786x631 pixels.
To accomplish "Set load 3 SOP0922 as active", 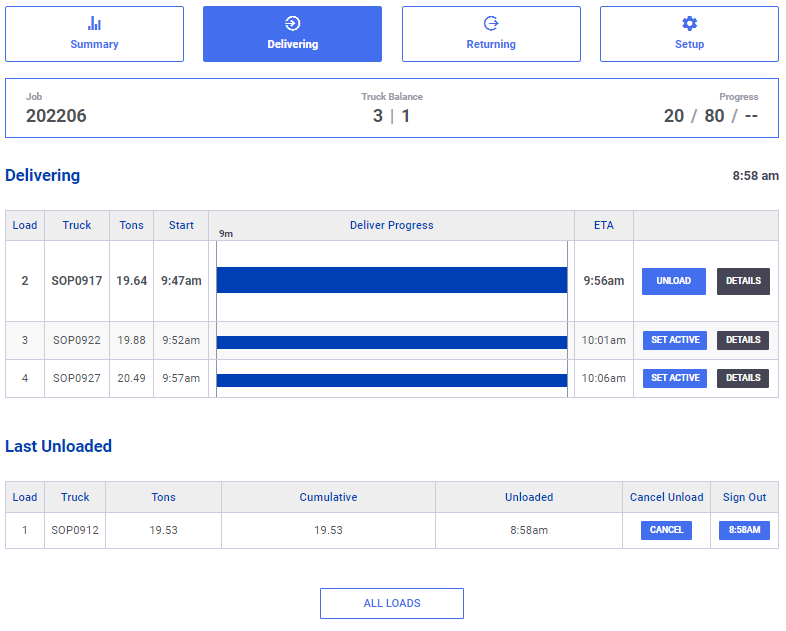I will 675,340.
